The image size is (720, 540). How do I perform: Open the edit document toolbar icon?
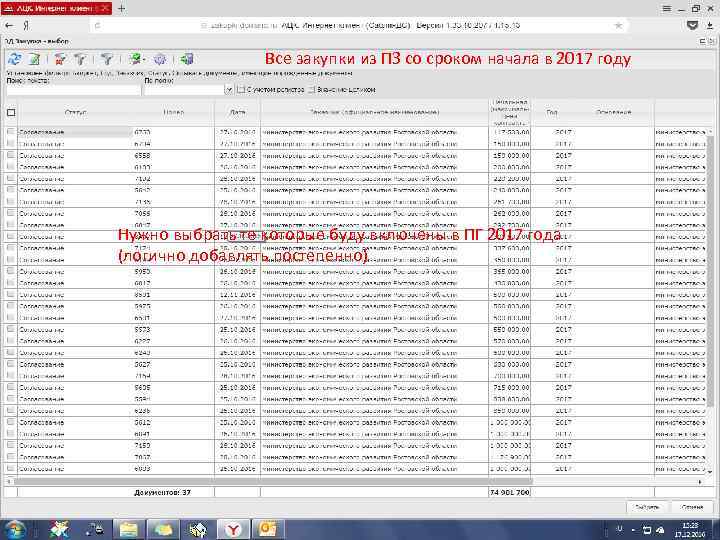pyautogui.click(x=34, y=59)
